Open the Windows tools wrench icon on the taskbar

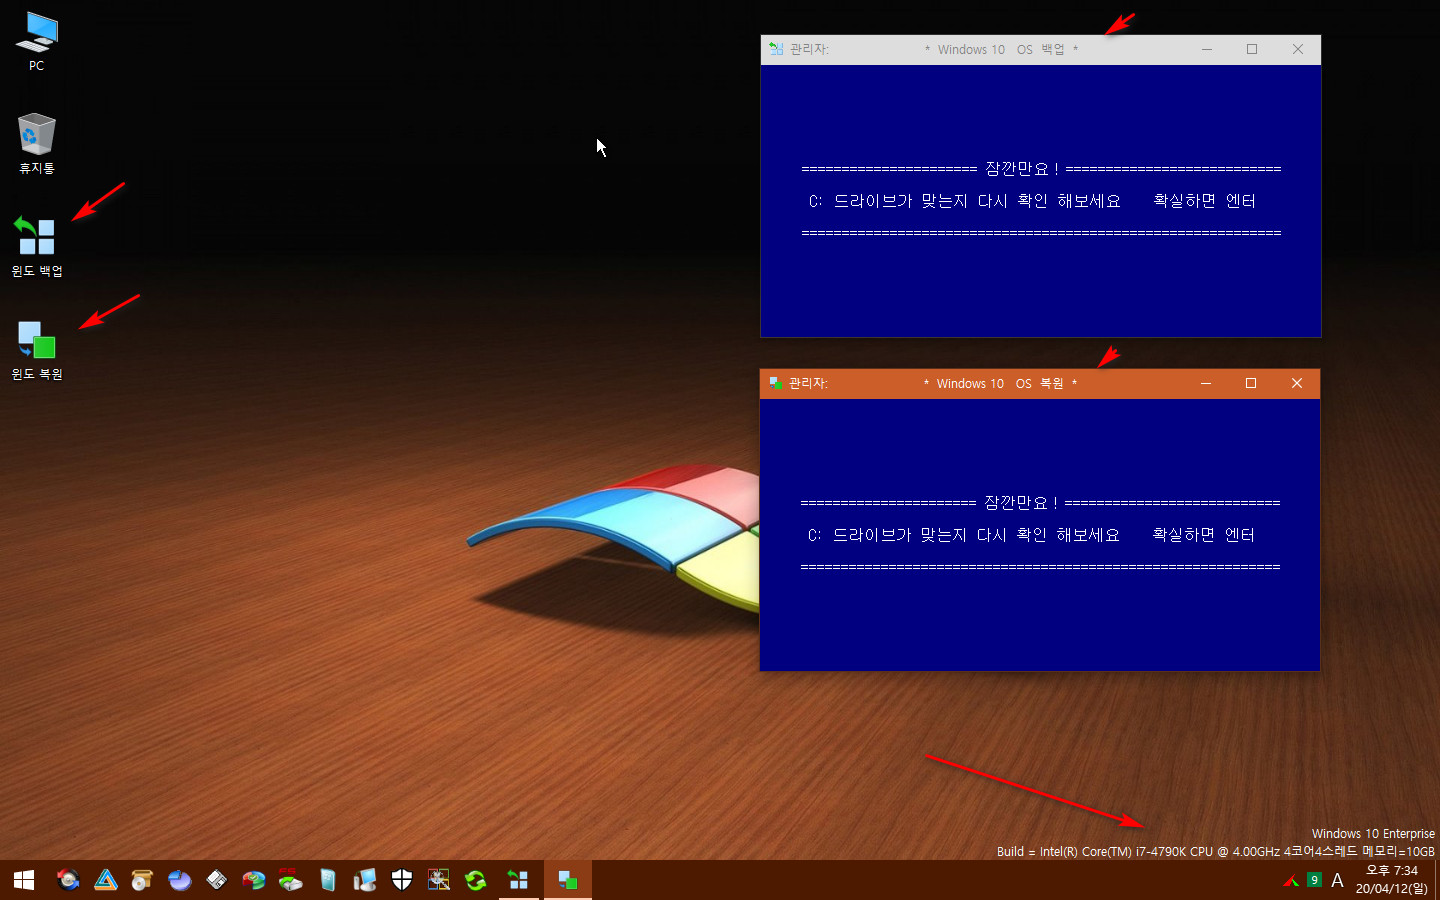pos(438,880)
